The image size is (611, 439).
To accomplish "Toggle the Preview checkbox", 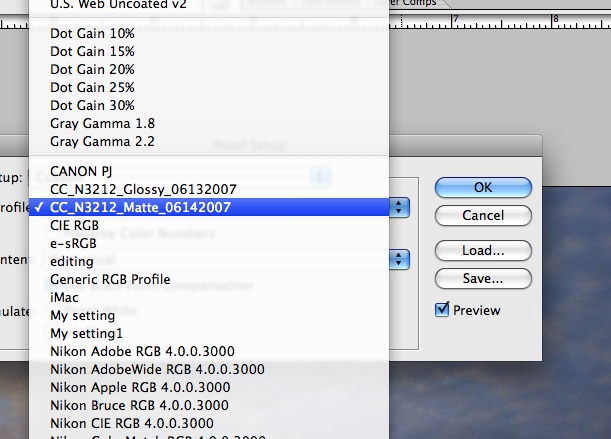I will [442, 310].
